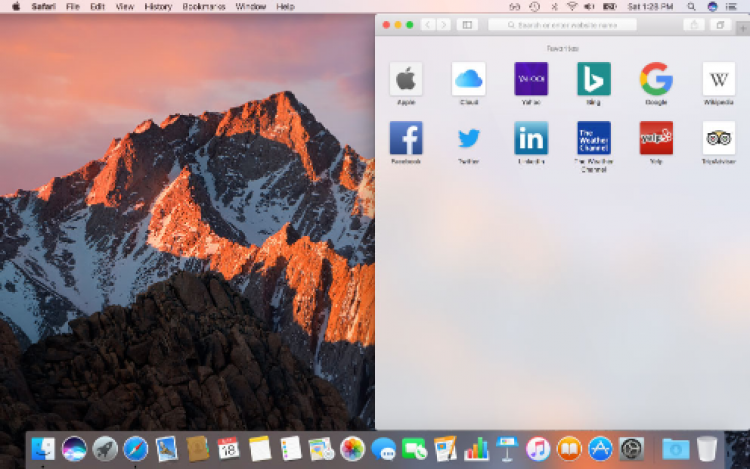Image resolution: width=750 pixels, height=469 pixels.
Task: Open Maps from the Dock
Action: [321, 449]
